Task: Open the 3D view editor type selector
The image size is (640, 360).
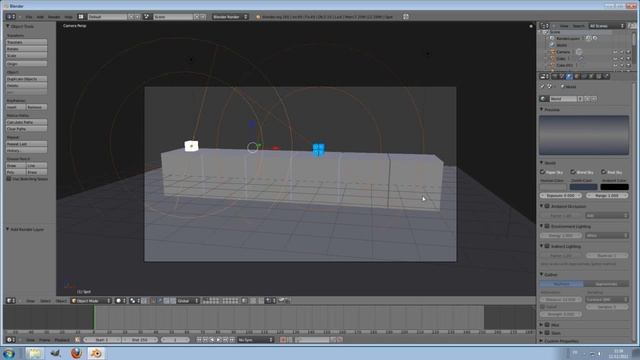Action: pos(11,301)
